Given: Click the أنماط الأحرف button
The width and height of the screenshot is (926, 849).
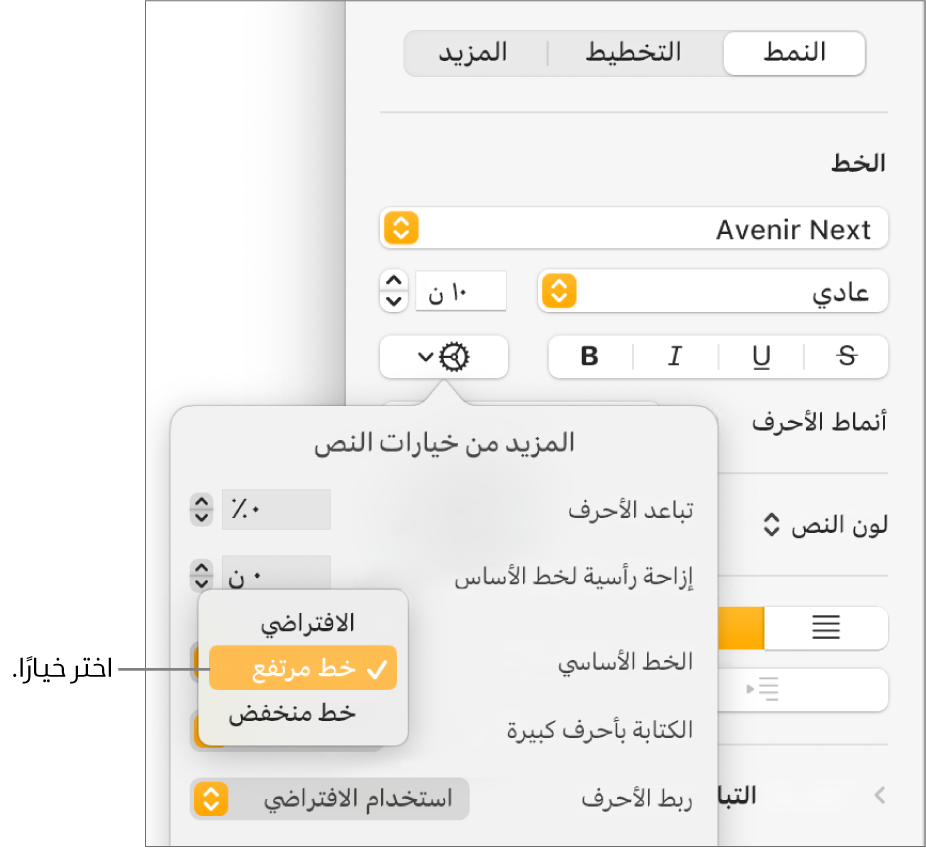Looking at the screenshot, I should coord(819,421).
